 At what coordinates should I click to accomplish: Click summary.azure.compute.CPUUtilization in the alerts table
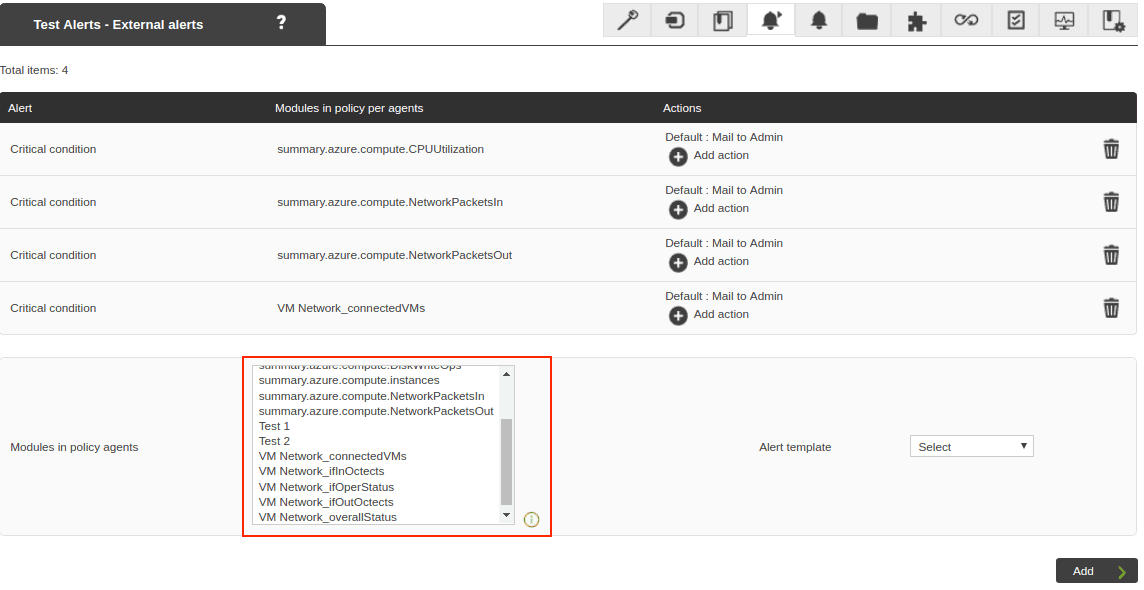coord(380,149)
